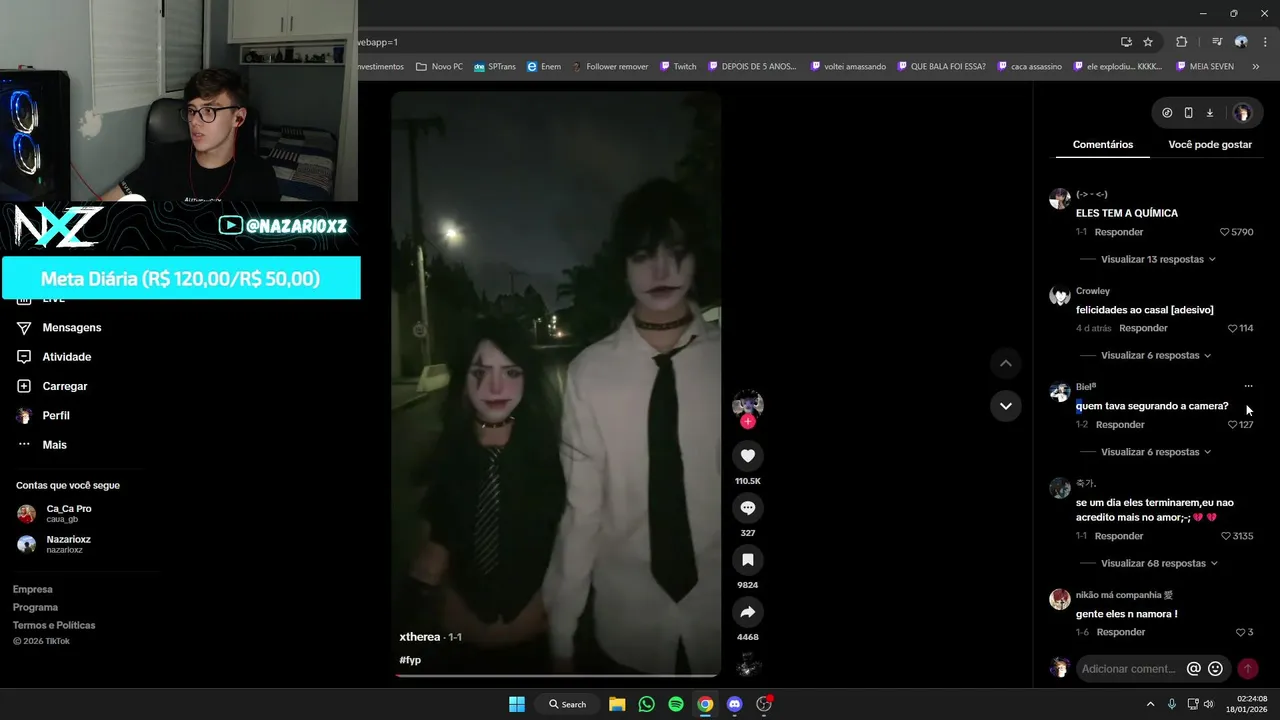Like the se um dia eles terminarem comment
Screen dimensions: 1280x720
[1226, 536]
